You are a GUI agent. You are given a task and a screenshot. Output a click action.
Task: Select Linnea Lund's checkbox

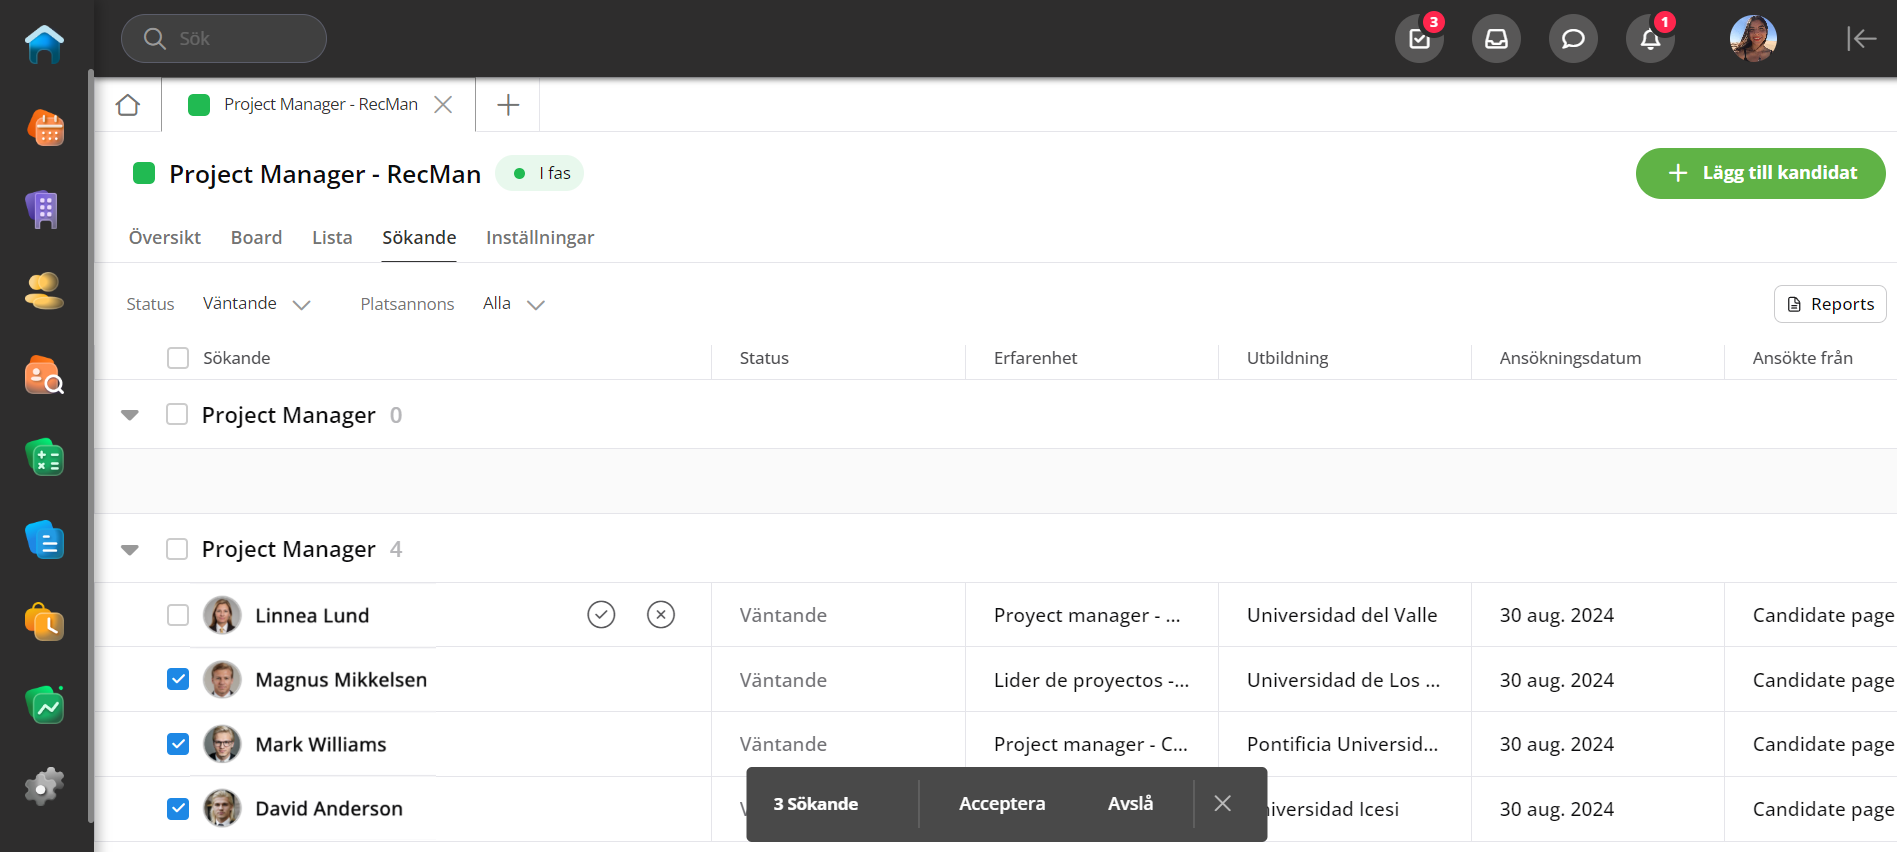[178, 615]
